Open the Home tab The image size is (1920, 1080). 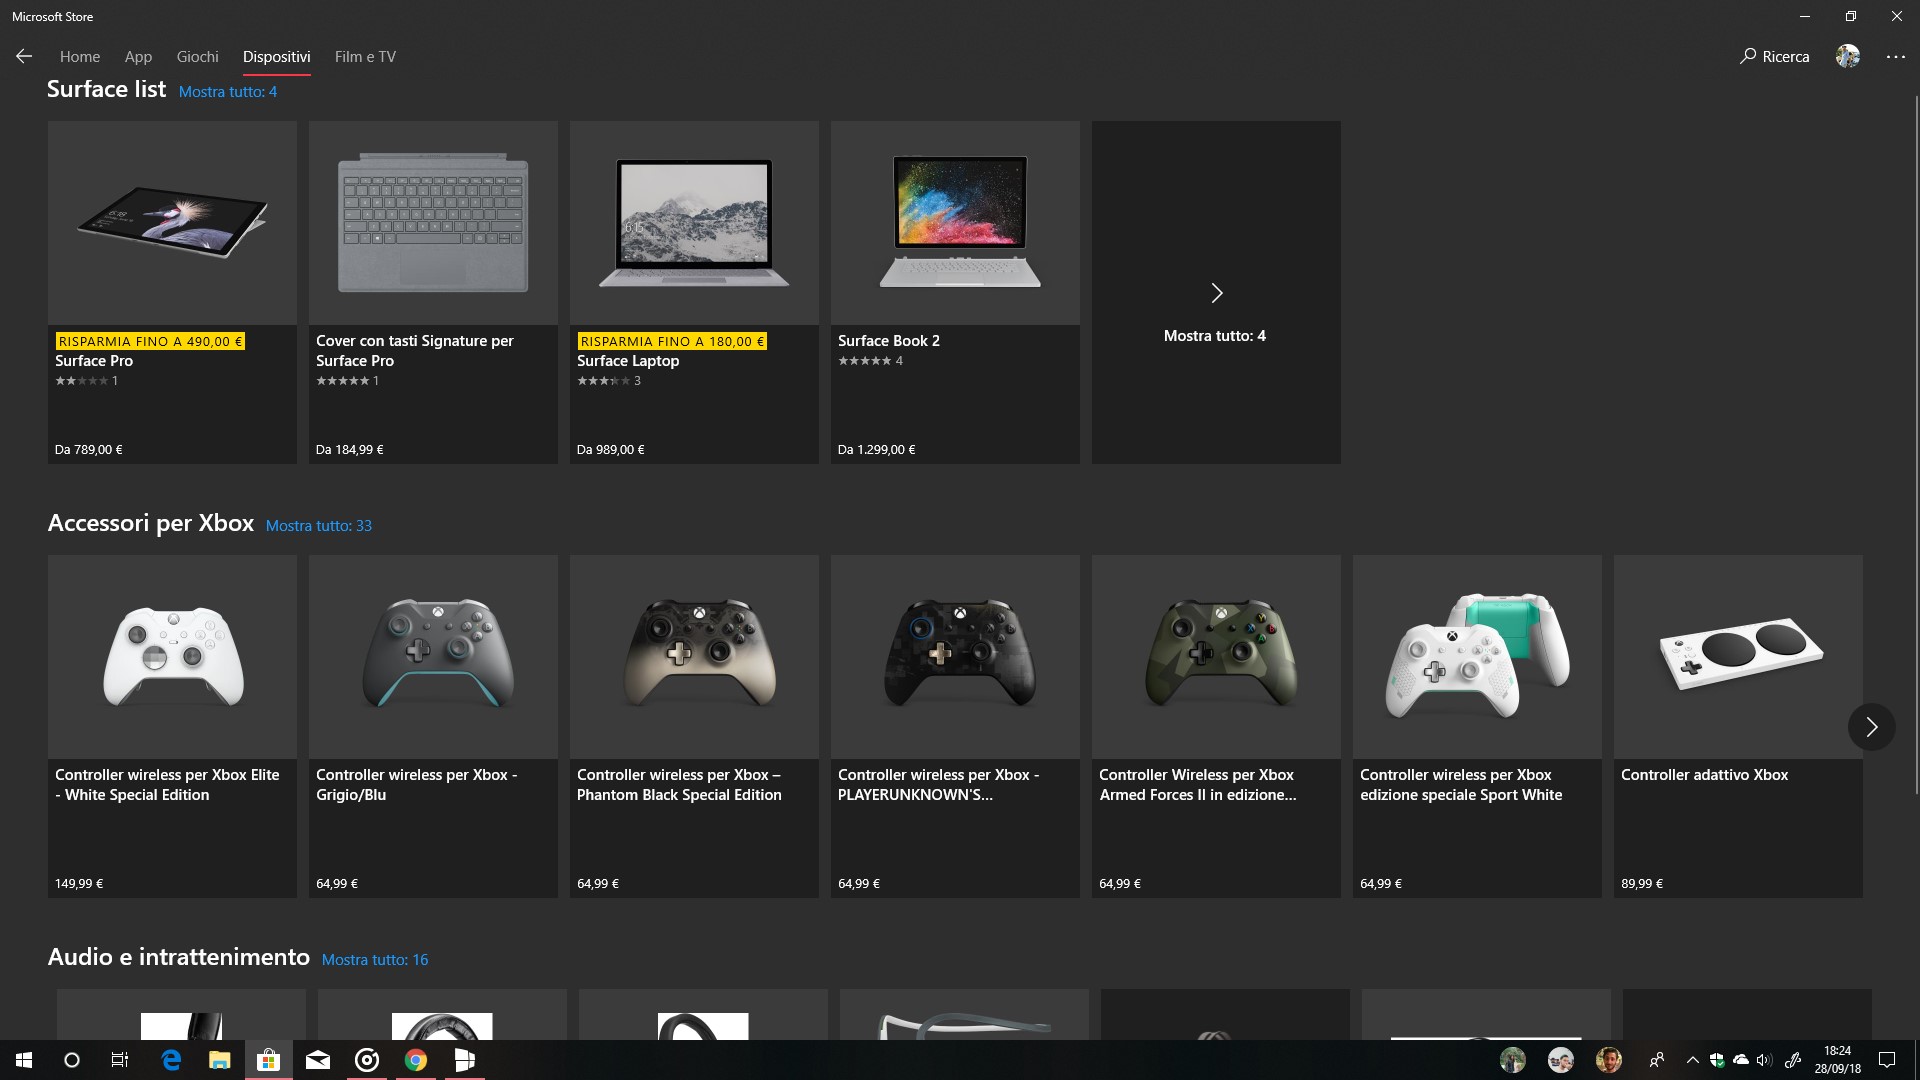click(80, 57)
